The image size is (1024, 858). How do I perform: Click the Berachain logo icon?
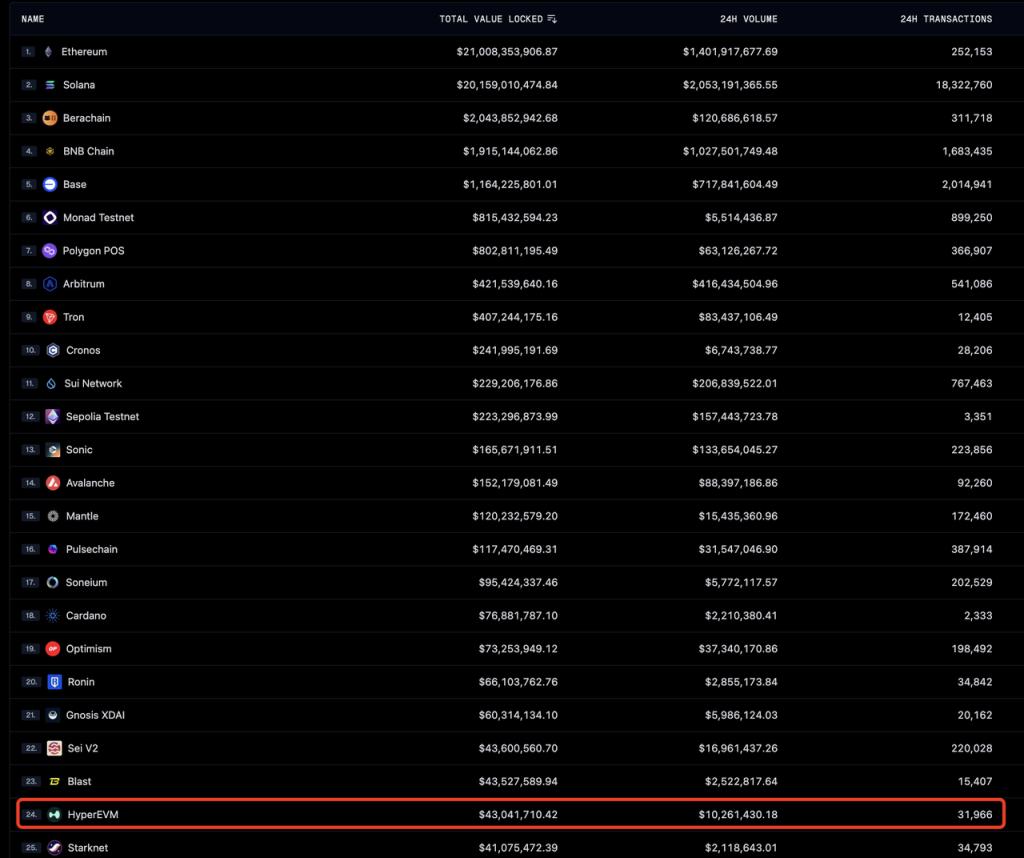pos(50,118)
